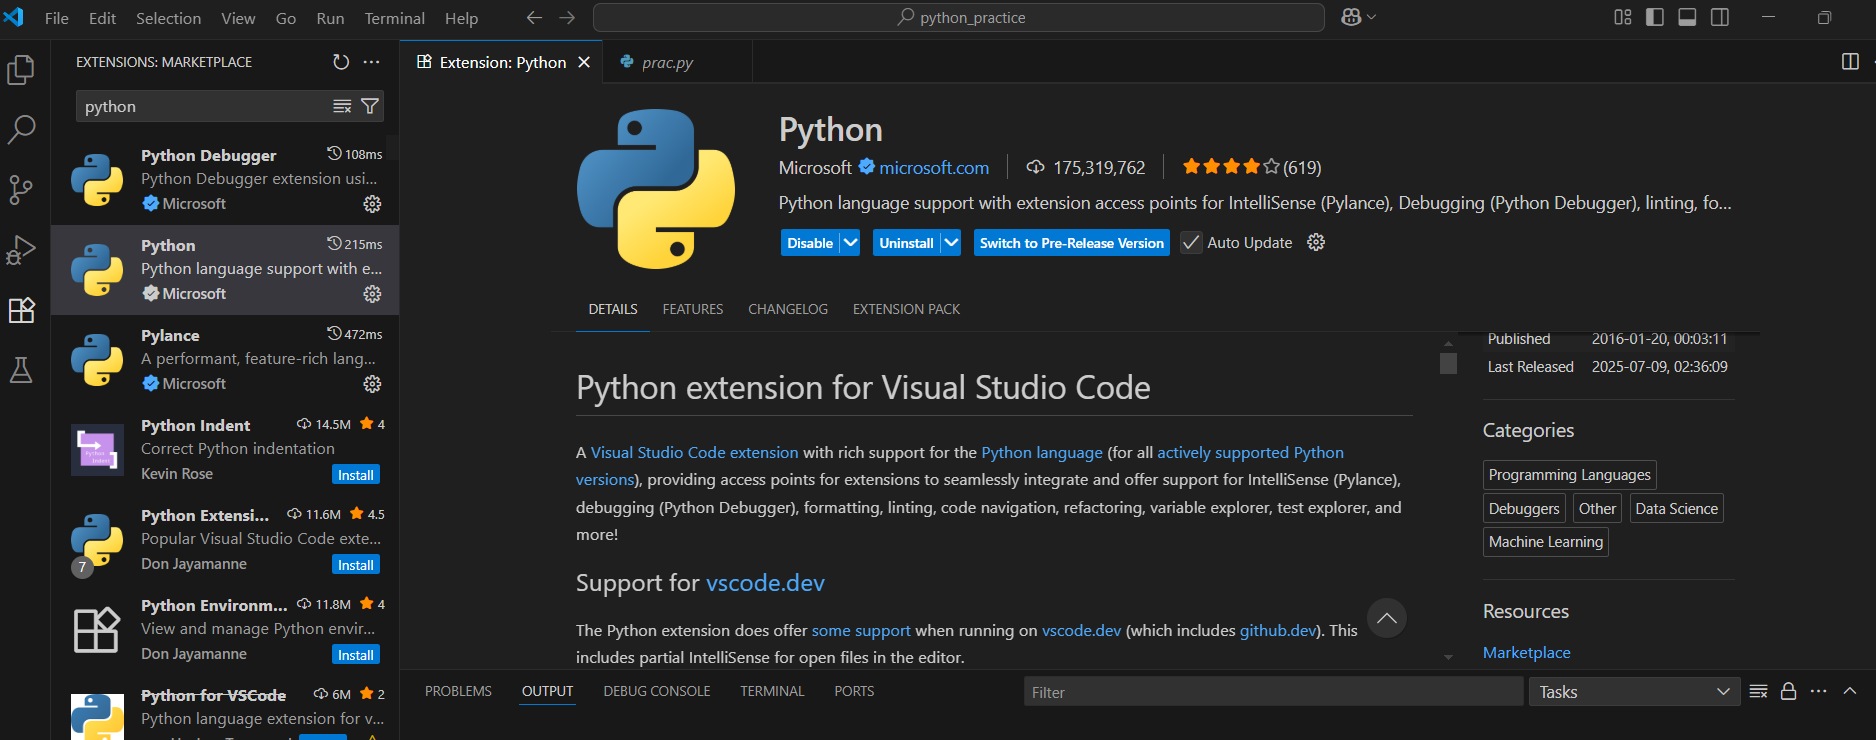
Task: Toggle primary side bar visibility
Action: (x=1655, y=18)
